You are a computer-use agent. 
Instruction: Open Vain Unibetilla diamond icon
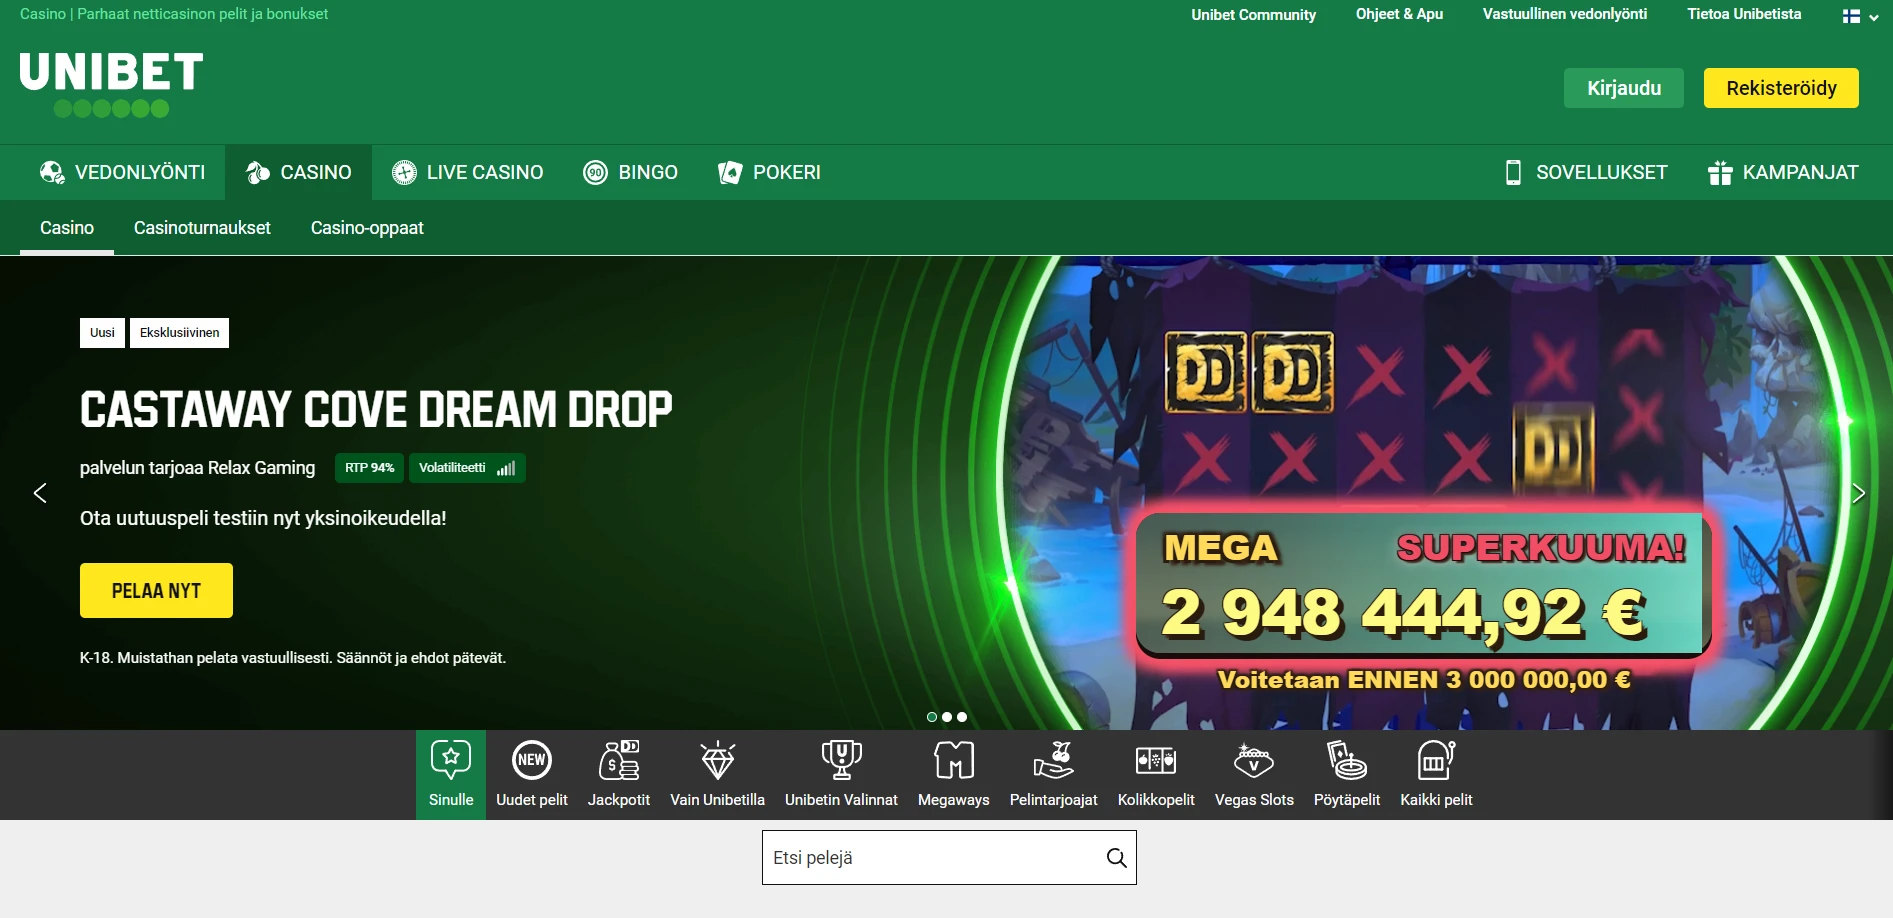tap(718, 760)
